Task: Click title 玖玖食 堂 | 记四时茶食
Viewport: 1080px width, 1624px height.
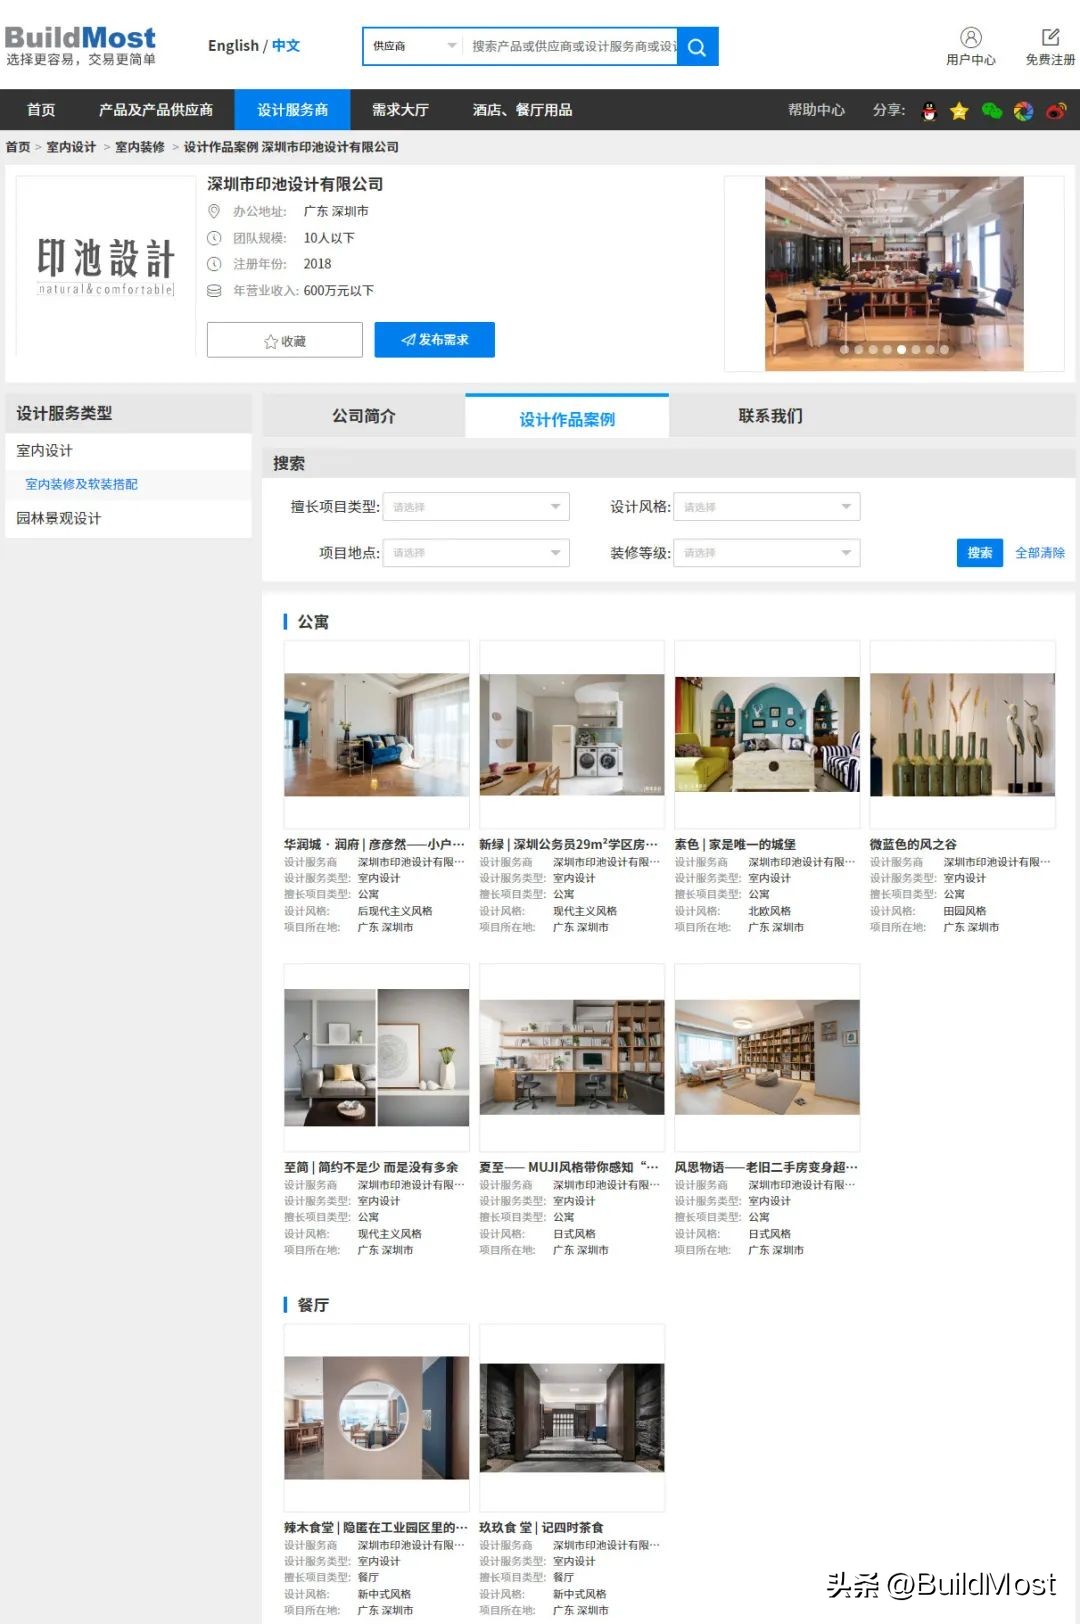Action: coord(541,1527)
